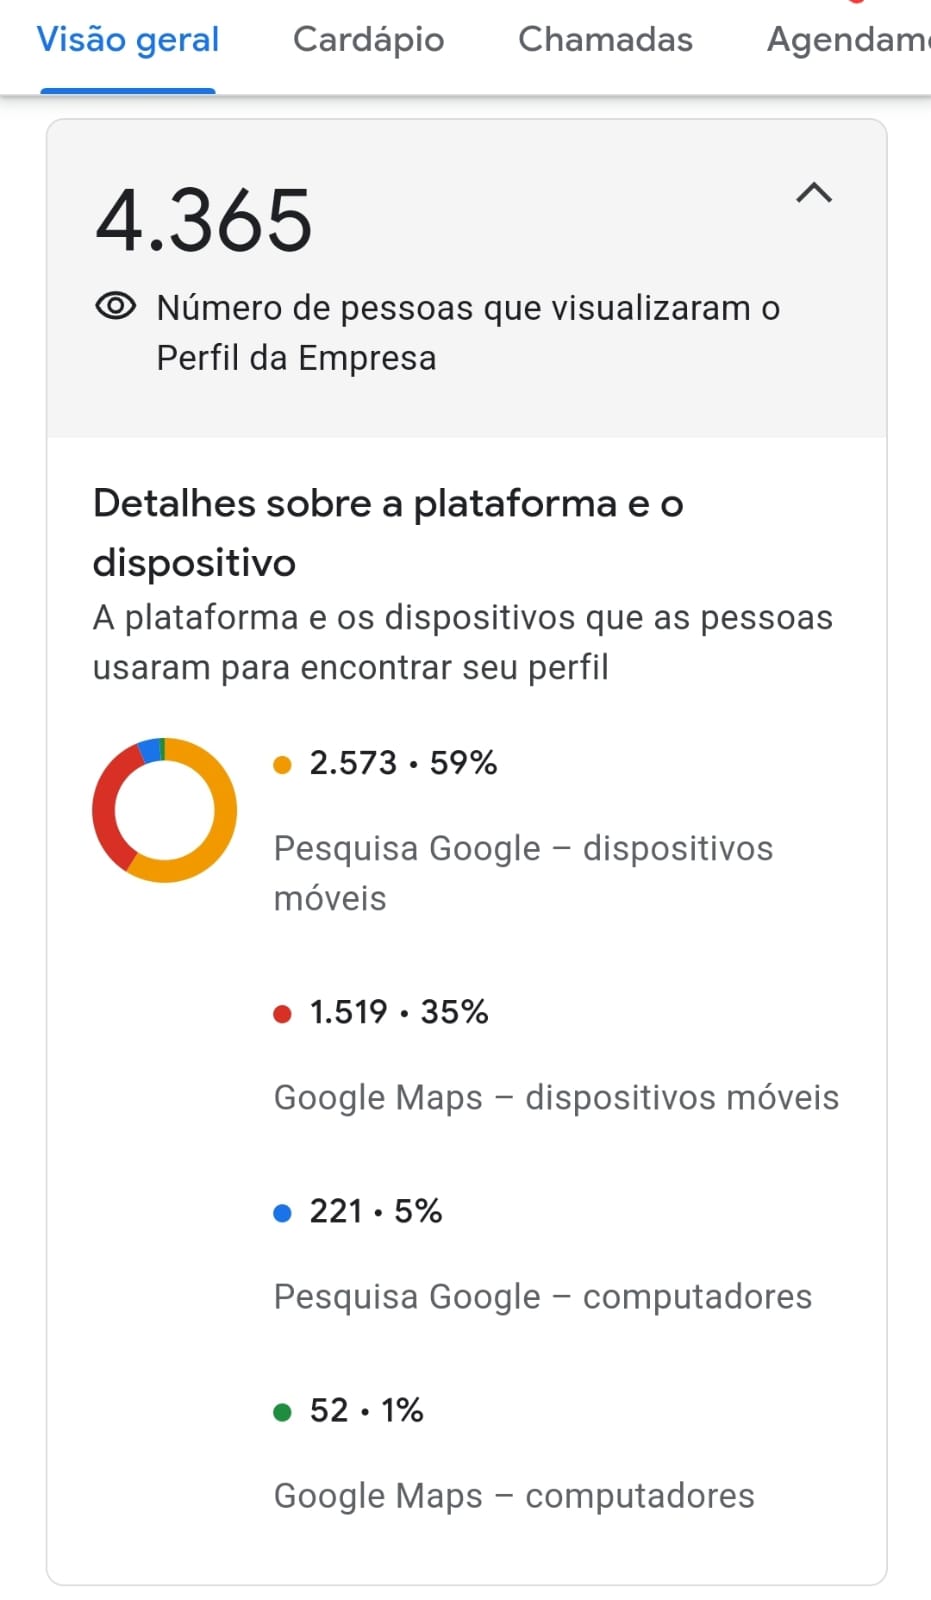This screenshot has height=1600, width=931.
Task: Select the 52 · 1% value
Action: click(x=367, y=1410)
